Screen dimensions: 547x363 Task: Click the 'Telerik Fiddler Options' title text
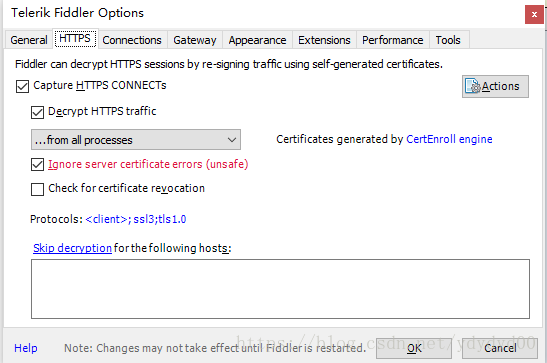coord(77,13)
